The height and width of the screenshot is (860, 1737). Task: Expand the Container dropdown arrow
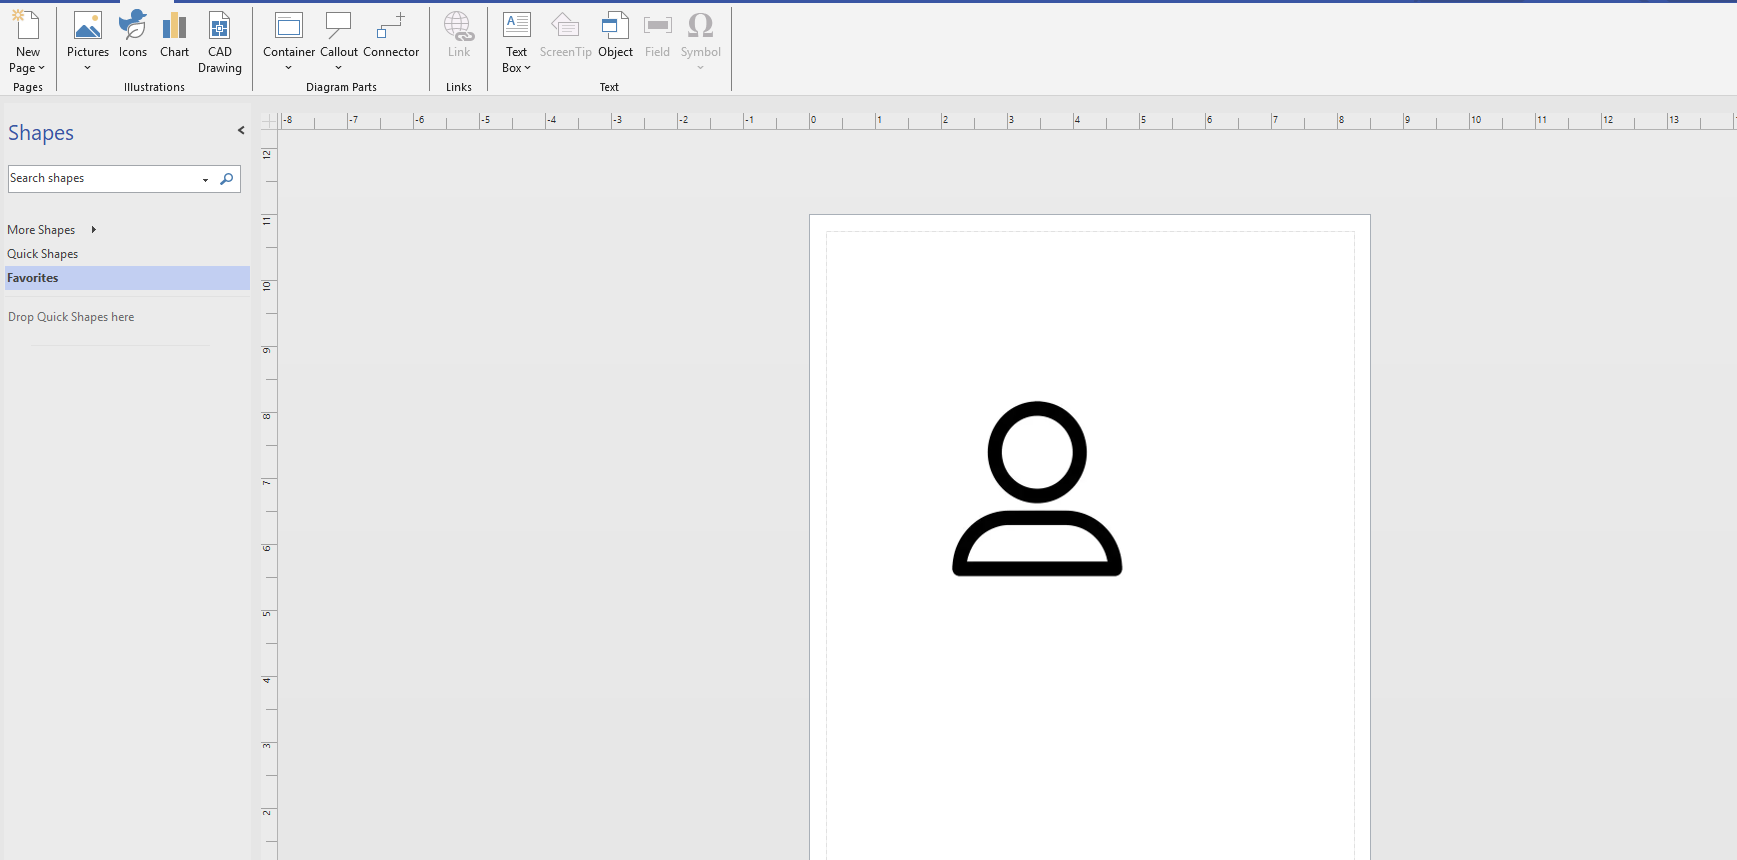click(289, 68)
